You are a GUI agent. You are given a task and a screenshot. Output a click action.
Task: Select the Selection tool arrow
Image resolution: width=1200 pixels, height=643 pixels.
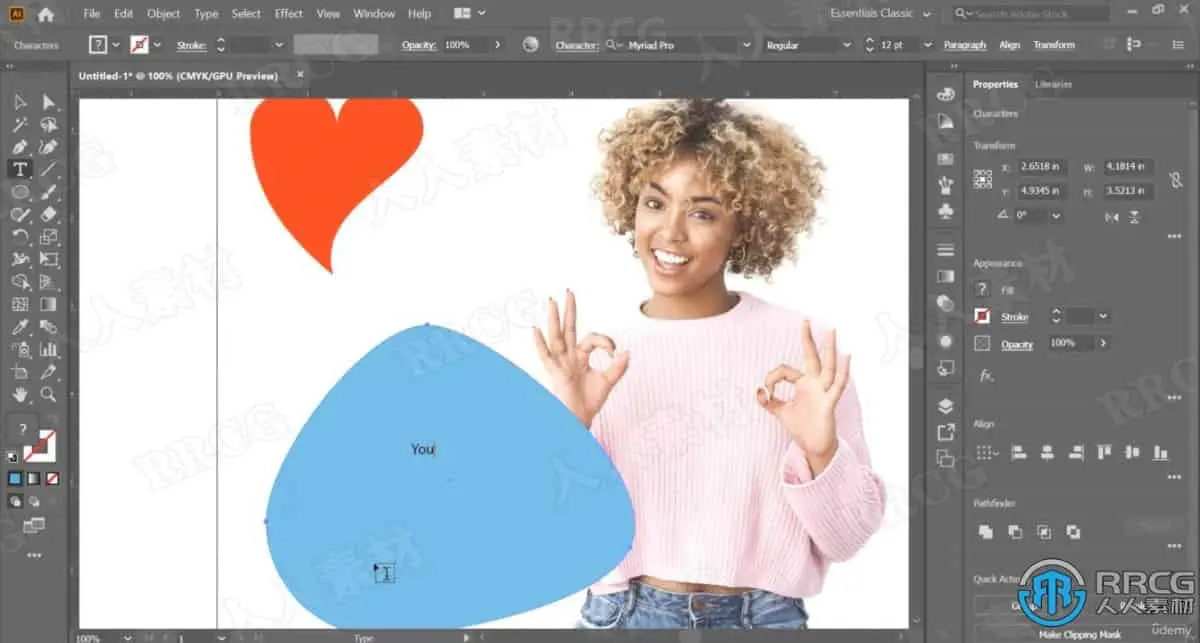(x=20, y=102)
